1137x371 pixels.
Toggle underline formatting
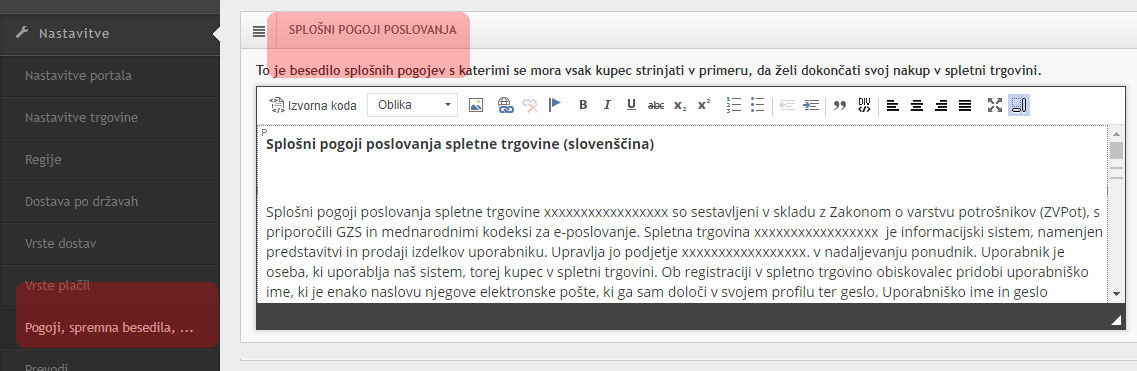point(631,105)
